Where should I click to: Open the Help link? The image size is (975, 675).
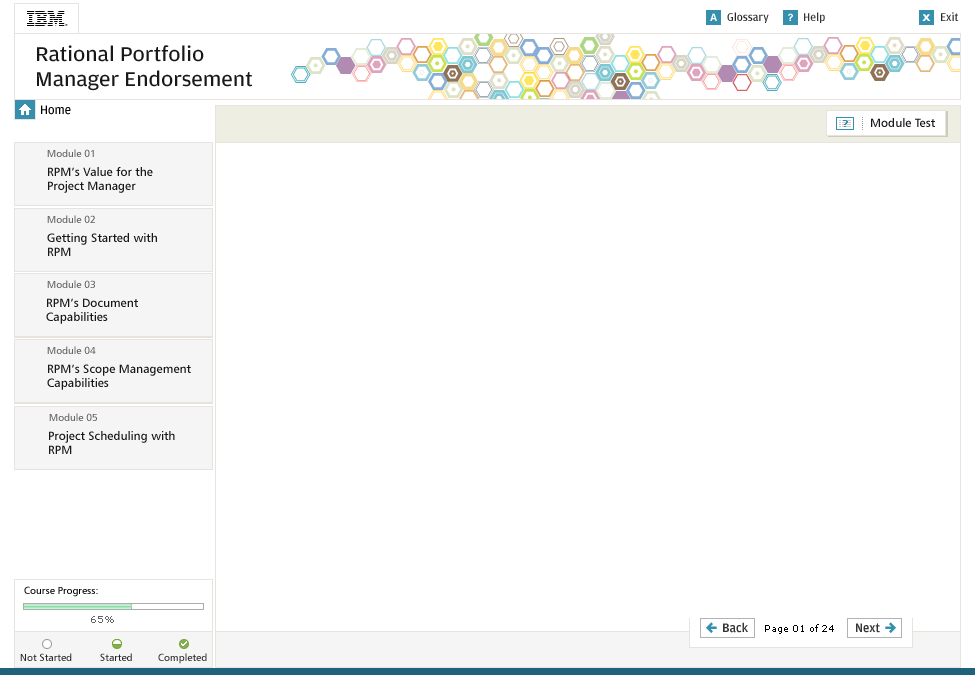(x=813, y=17)
